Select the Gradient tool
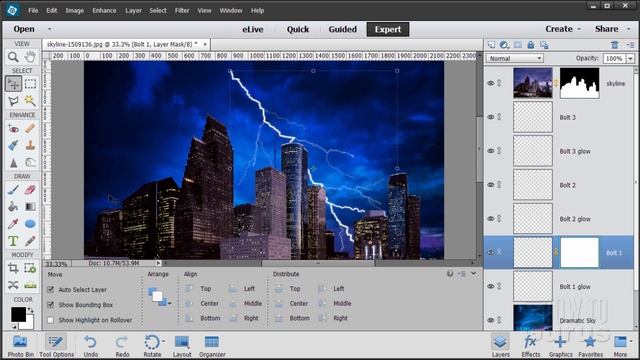Viewport: 640px width, 360px height. [30, 207]
